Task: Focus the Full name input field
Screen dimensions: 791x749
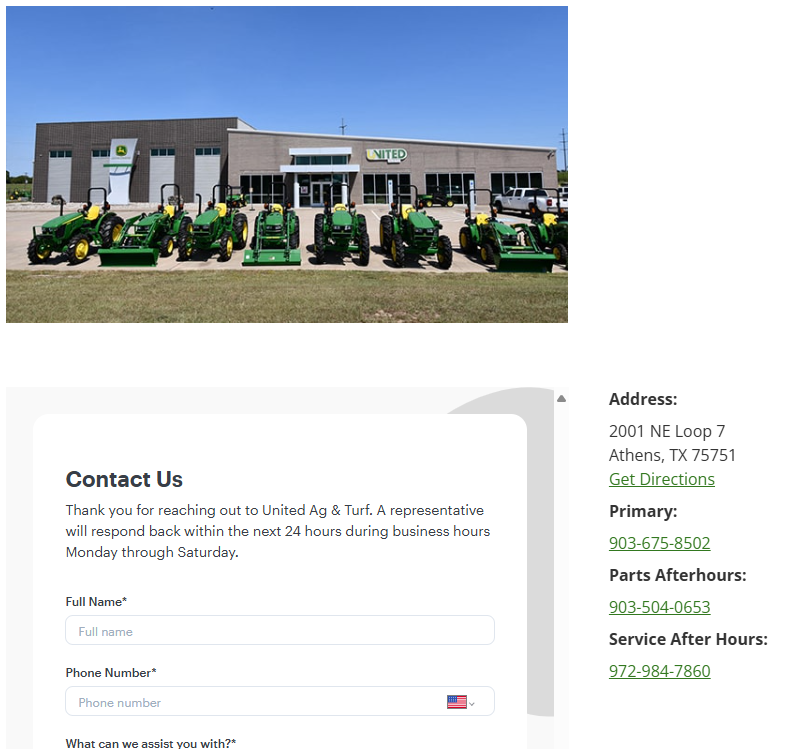Action: point(280,630)
